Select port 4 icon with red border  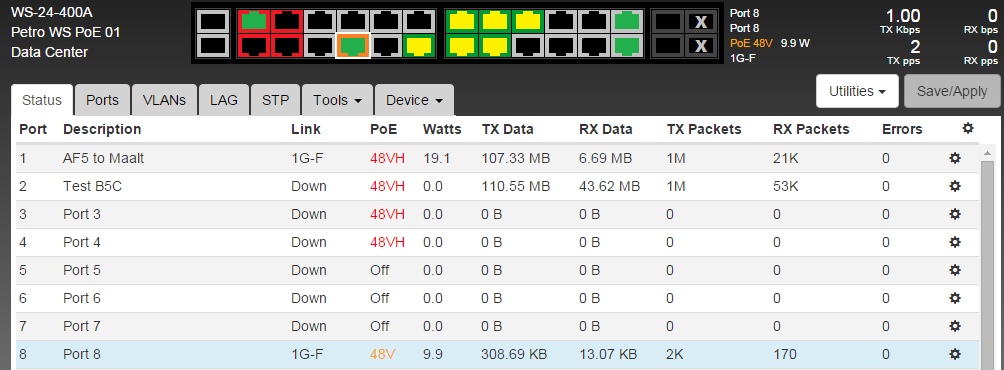286,45
